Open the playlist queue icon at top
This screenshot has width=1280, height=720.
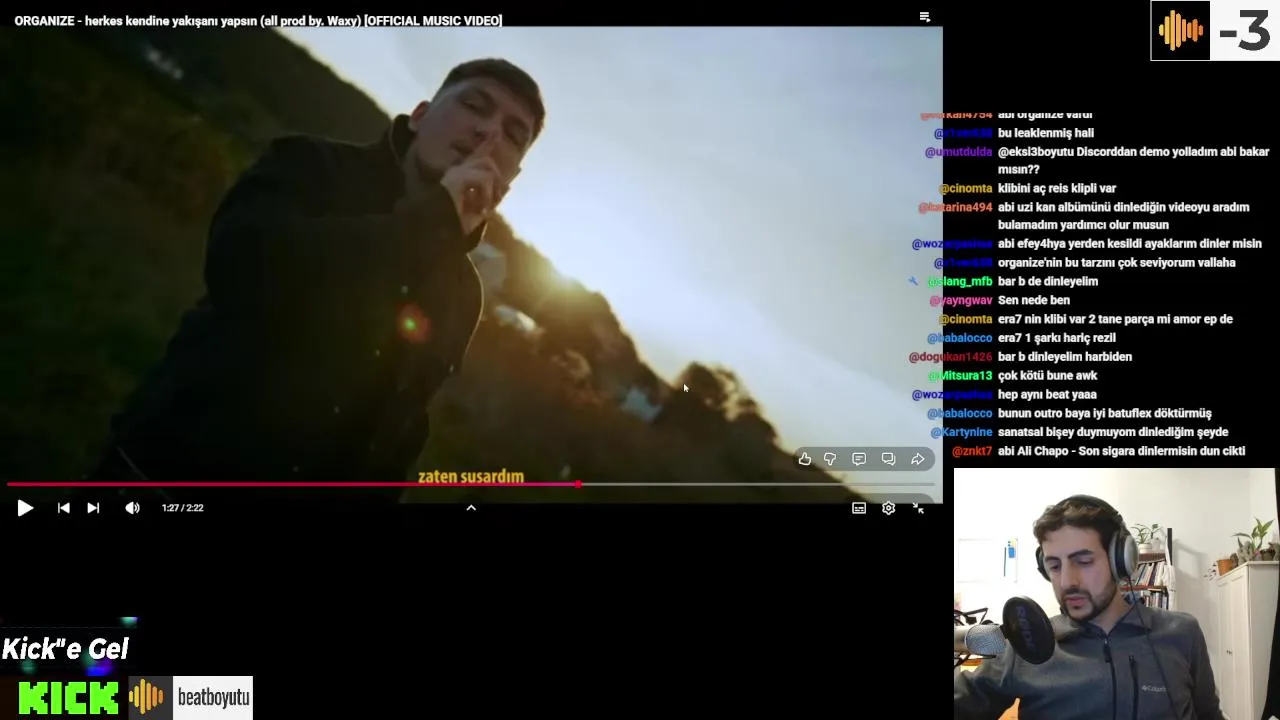(x=925, y=17)
